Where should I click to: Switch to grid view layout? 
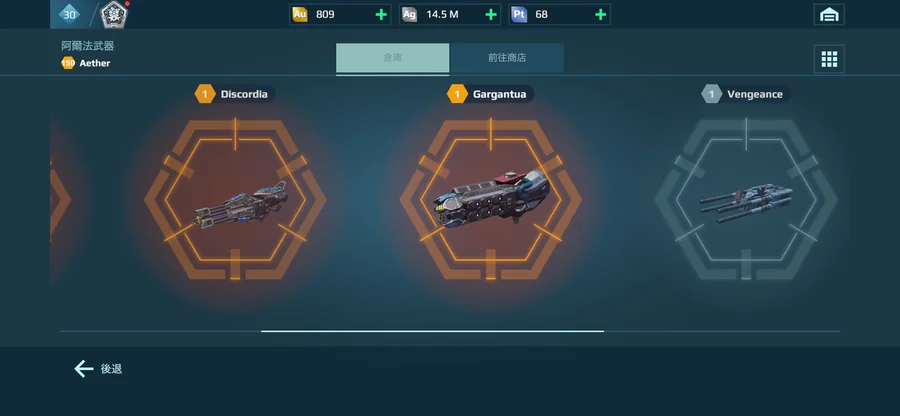pos(829,59)
